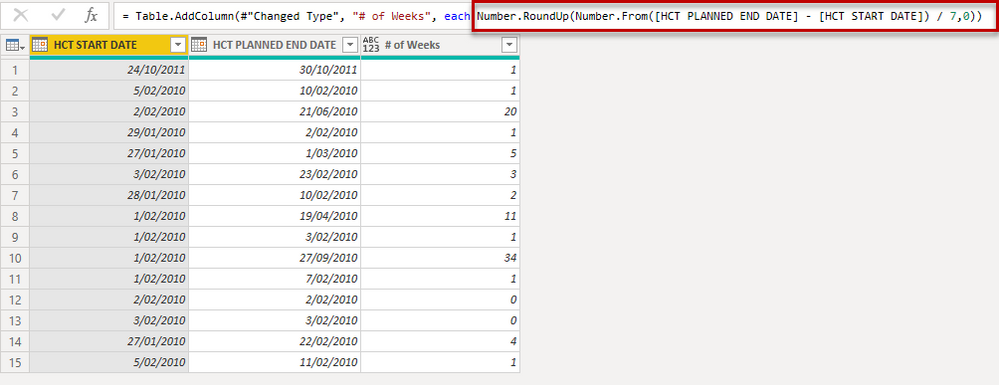Click the date type icon on HCT START DATE
999x385 pixels.
point(40,45)
